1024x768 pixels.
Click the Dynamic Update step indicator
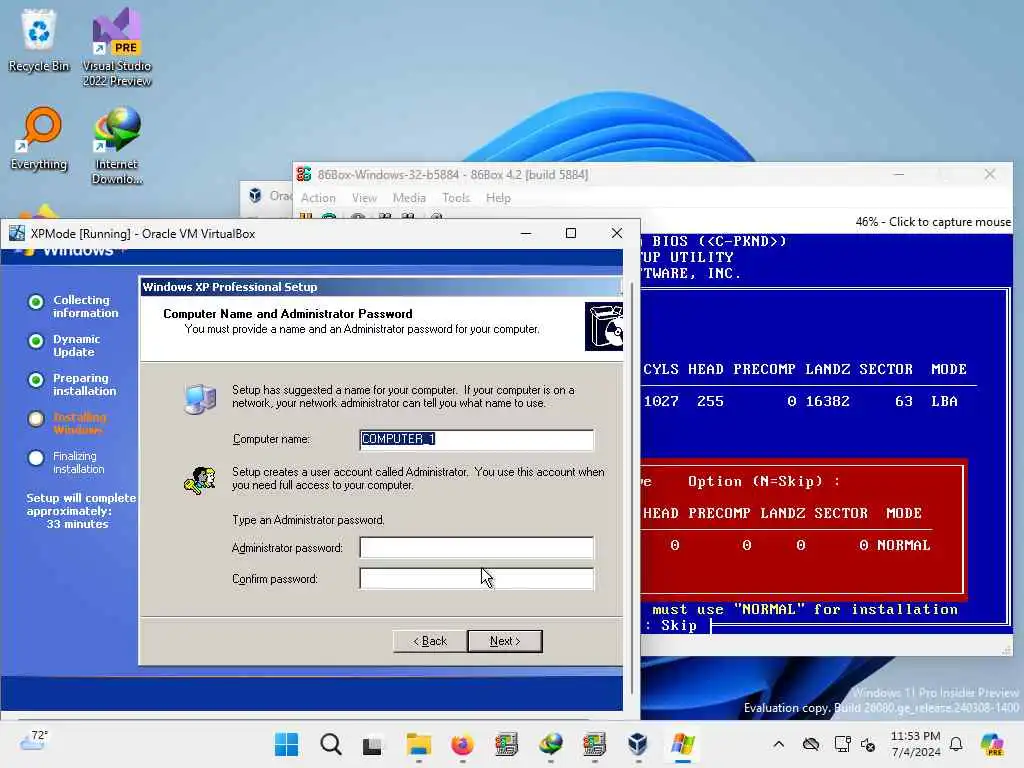click(37, 341)
